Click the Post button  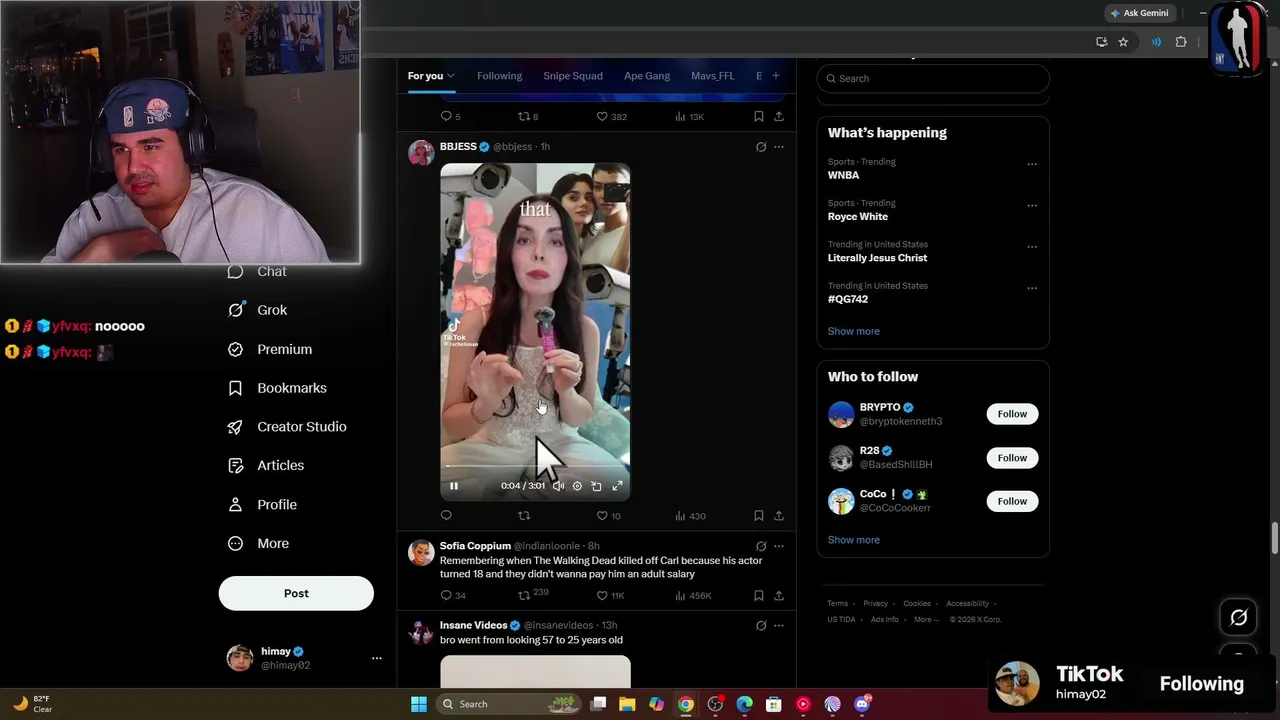(x=296, y=594)
